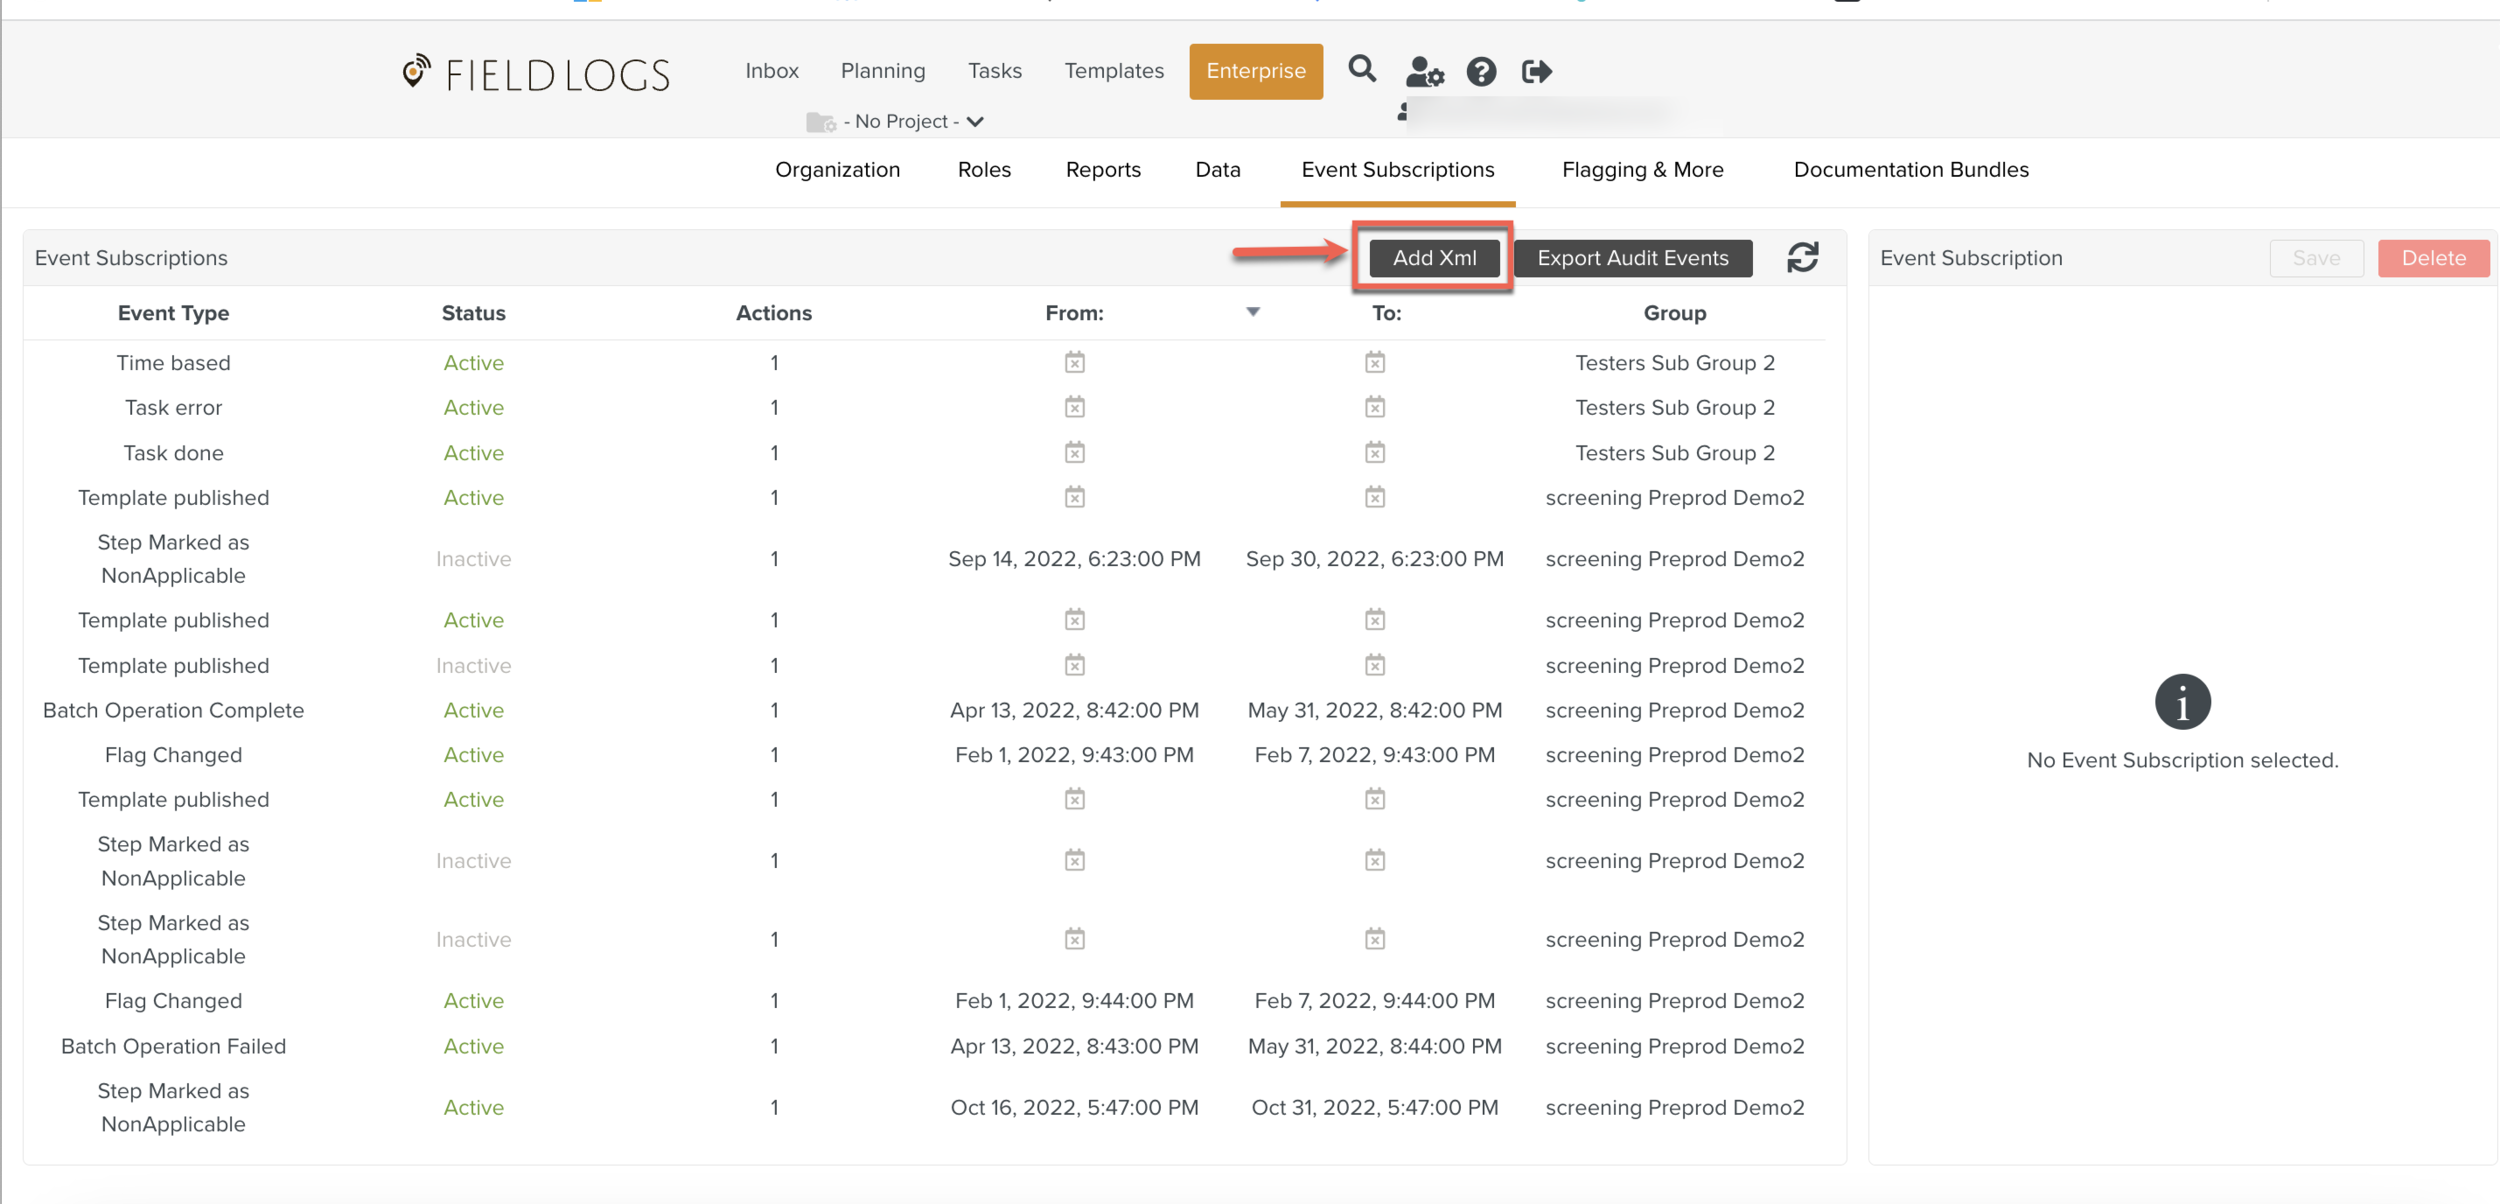This screenshot has height=1204, width=2500.
Task: Click From calendar icon for Task done row
Action: (x=1074, y=453)
